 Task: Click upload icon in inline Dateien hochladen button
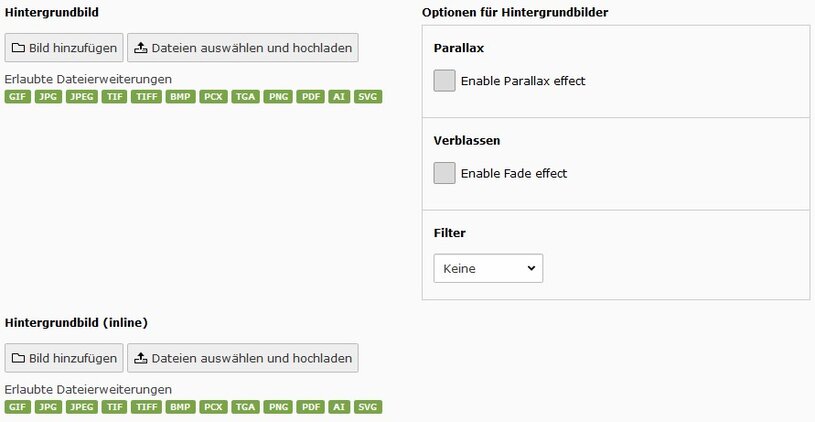click(x=141, y=358)
